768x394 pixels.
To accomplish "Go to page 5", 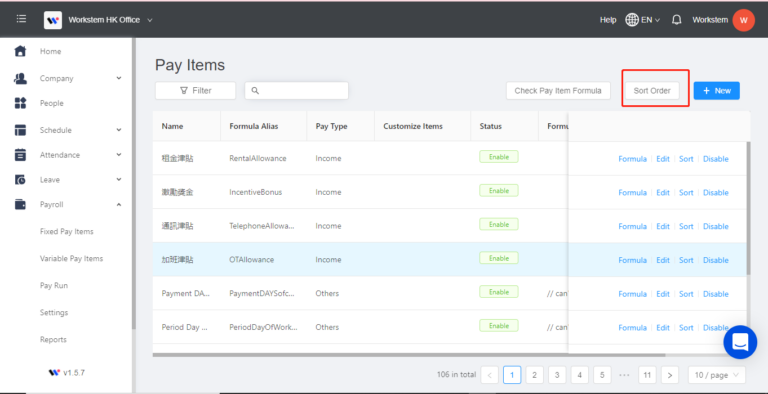I will coord(602,375).
